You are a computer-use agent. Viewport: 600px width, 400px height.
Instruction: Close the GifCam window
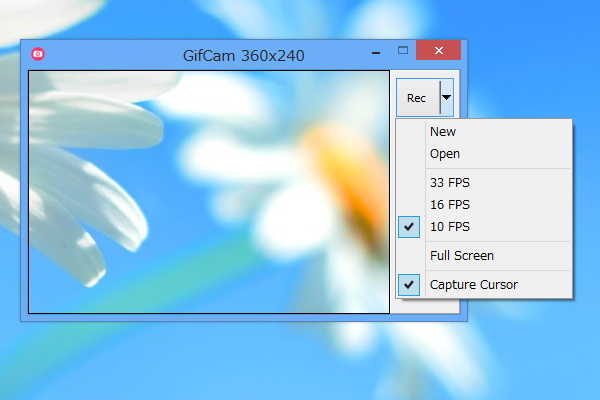[439, 50]
